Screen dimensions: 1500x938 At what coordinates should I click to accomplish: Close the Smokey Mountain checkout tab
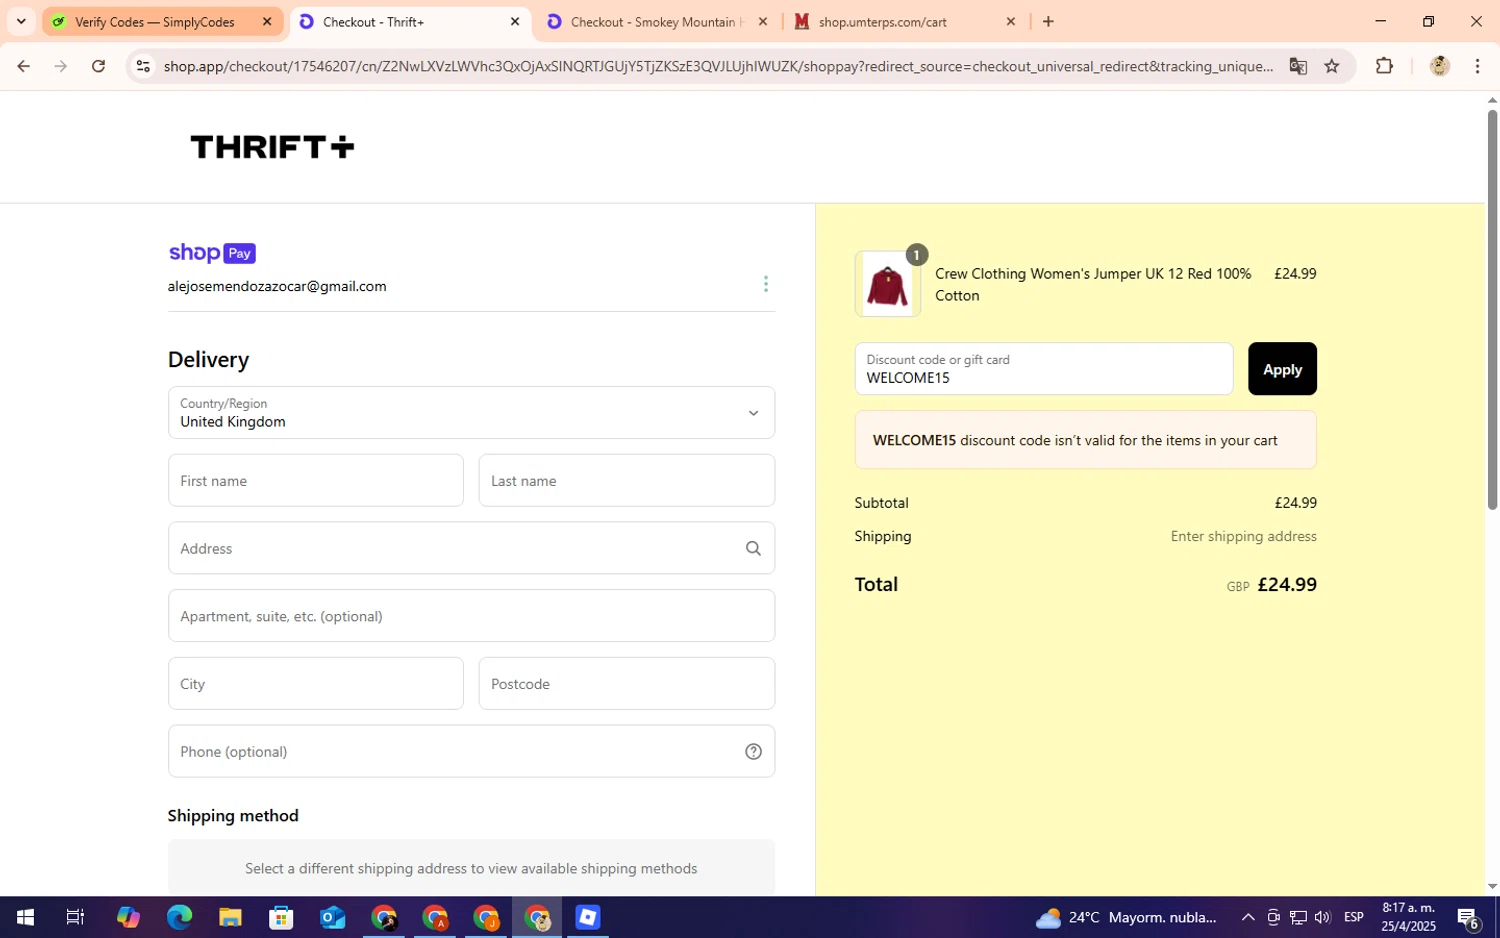763,21
